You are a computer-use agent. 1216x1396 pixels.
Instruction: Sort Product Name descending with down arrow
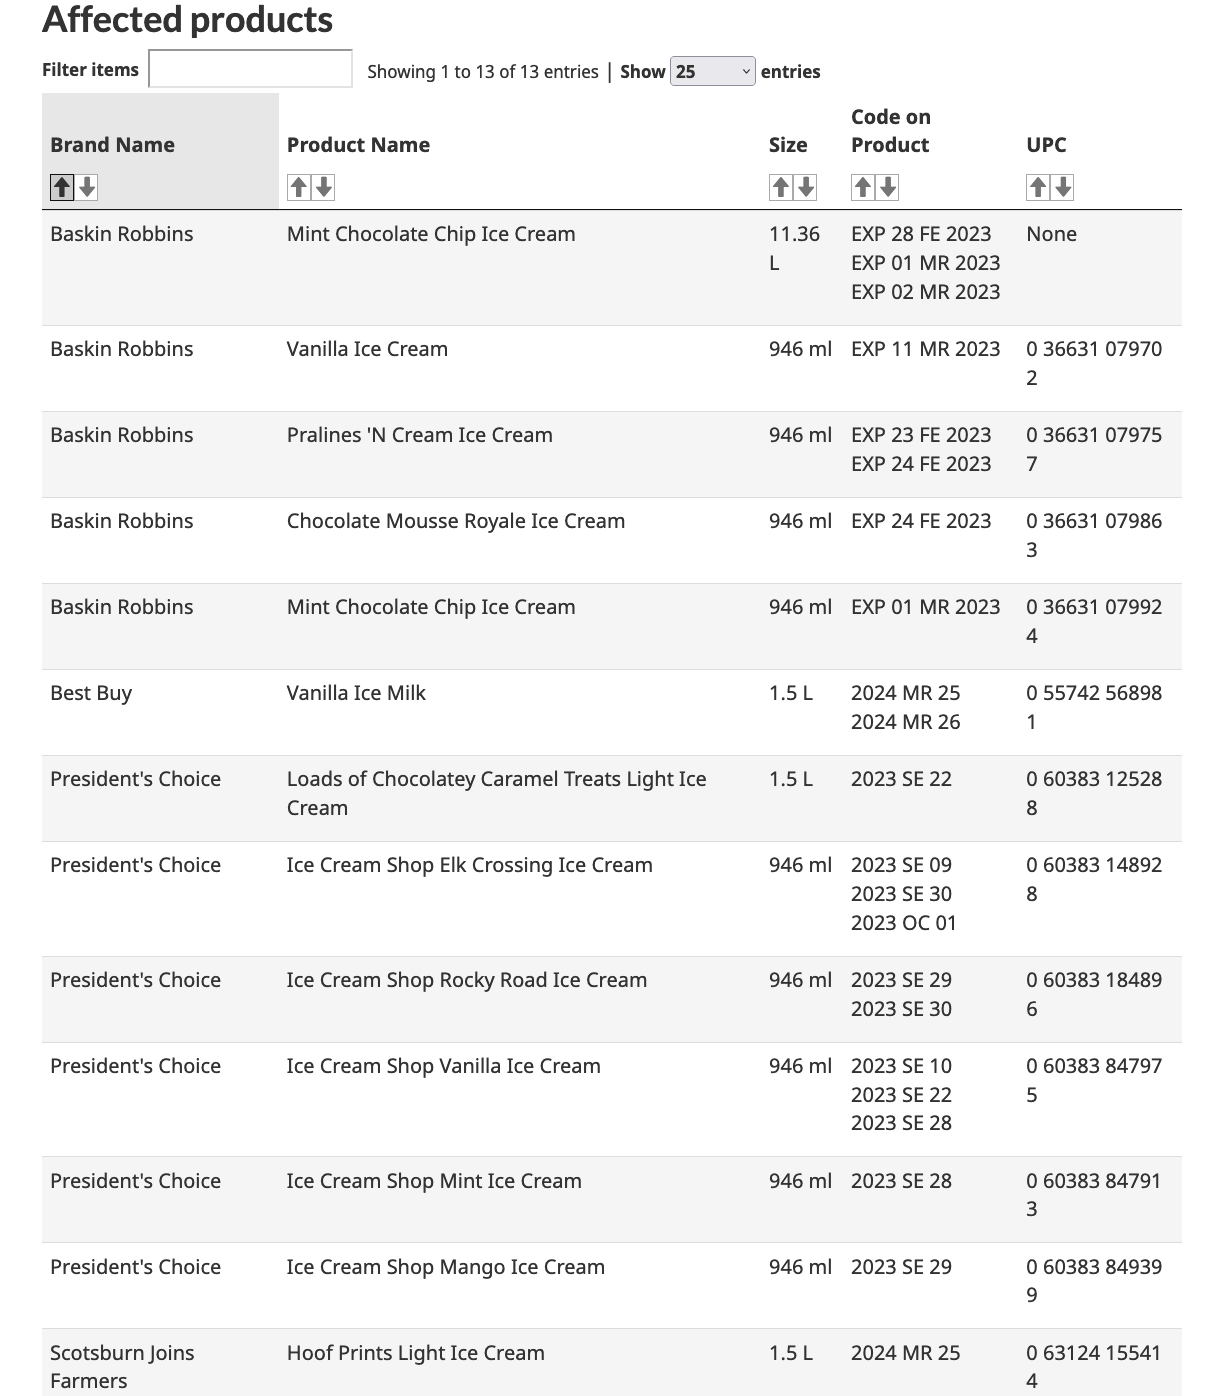[323, 187]
